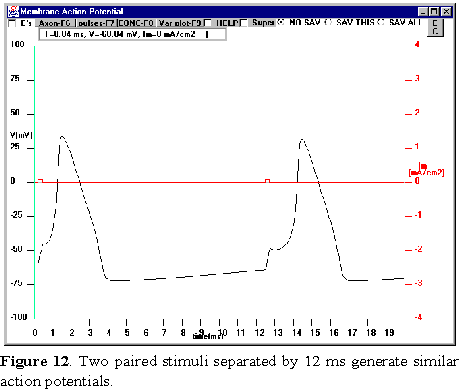Click the first stimulus pulse on red trace
The height and width of the screenshot is (392, 460).
[x=40, y=181]
